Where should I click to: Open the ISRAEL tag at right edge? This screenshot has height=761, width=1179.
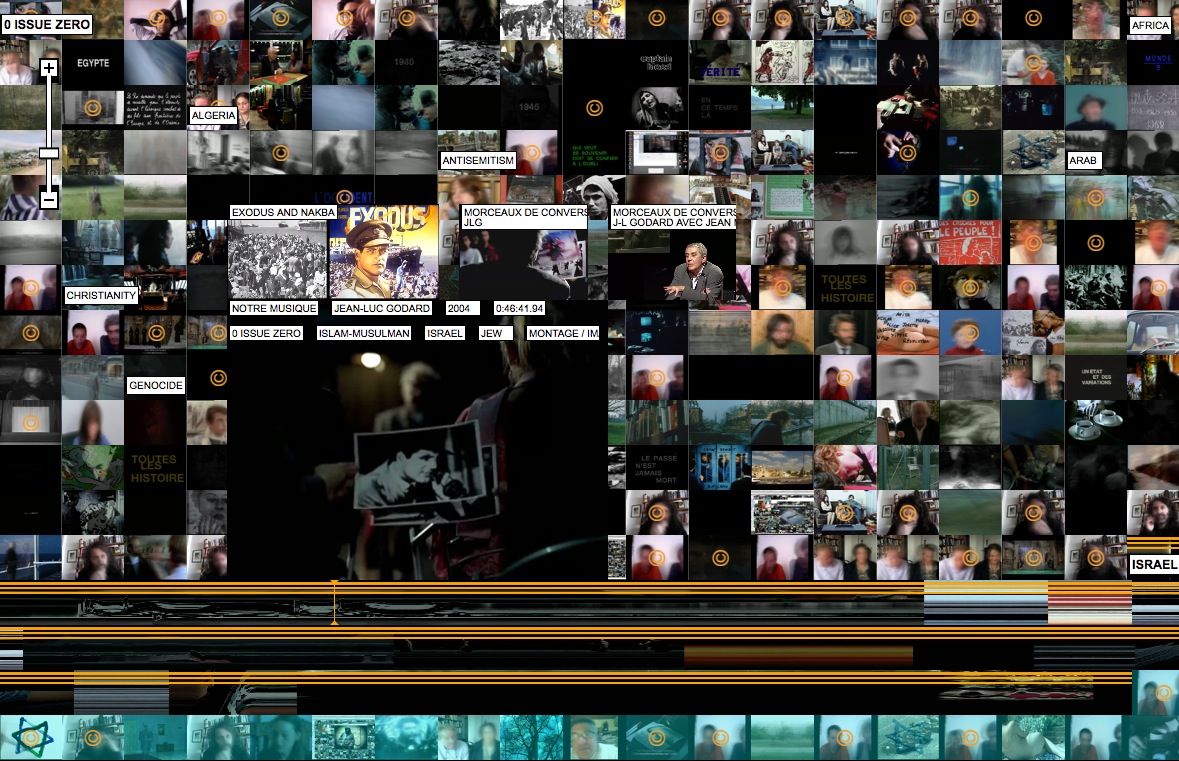(x=1154, y=564)
